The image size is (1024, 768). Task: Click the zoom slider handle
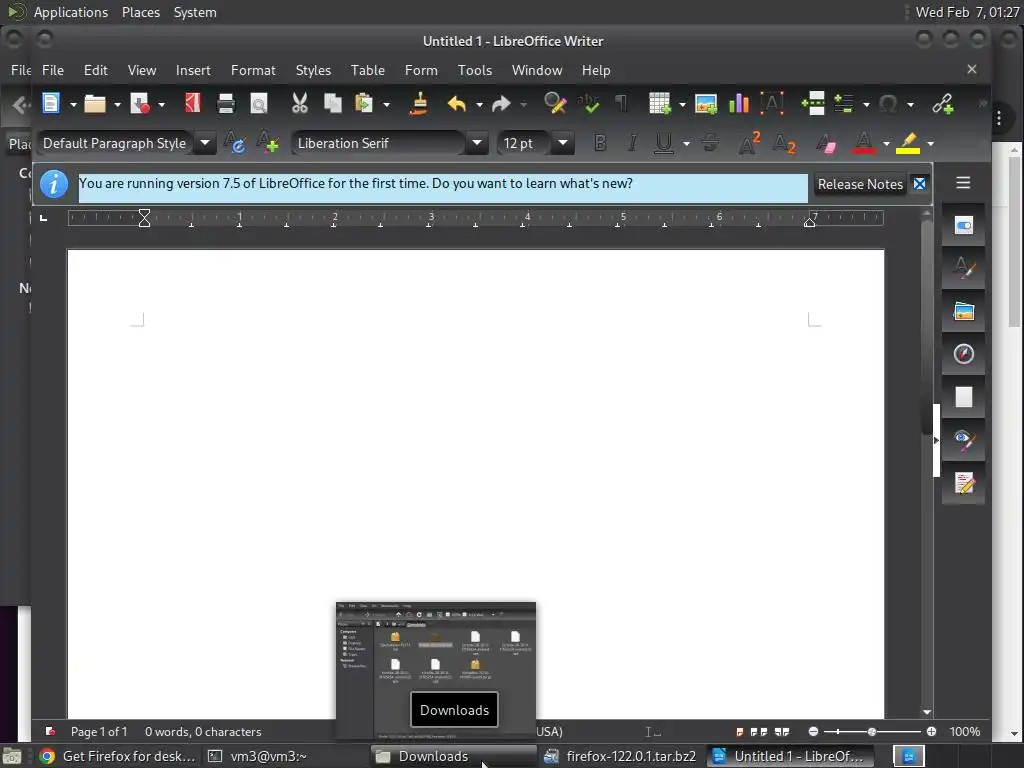point(871,731)
